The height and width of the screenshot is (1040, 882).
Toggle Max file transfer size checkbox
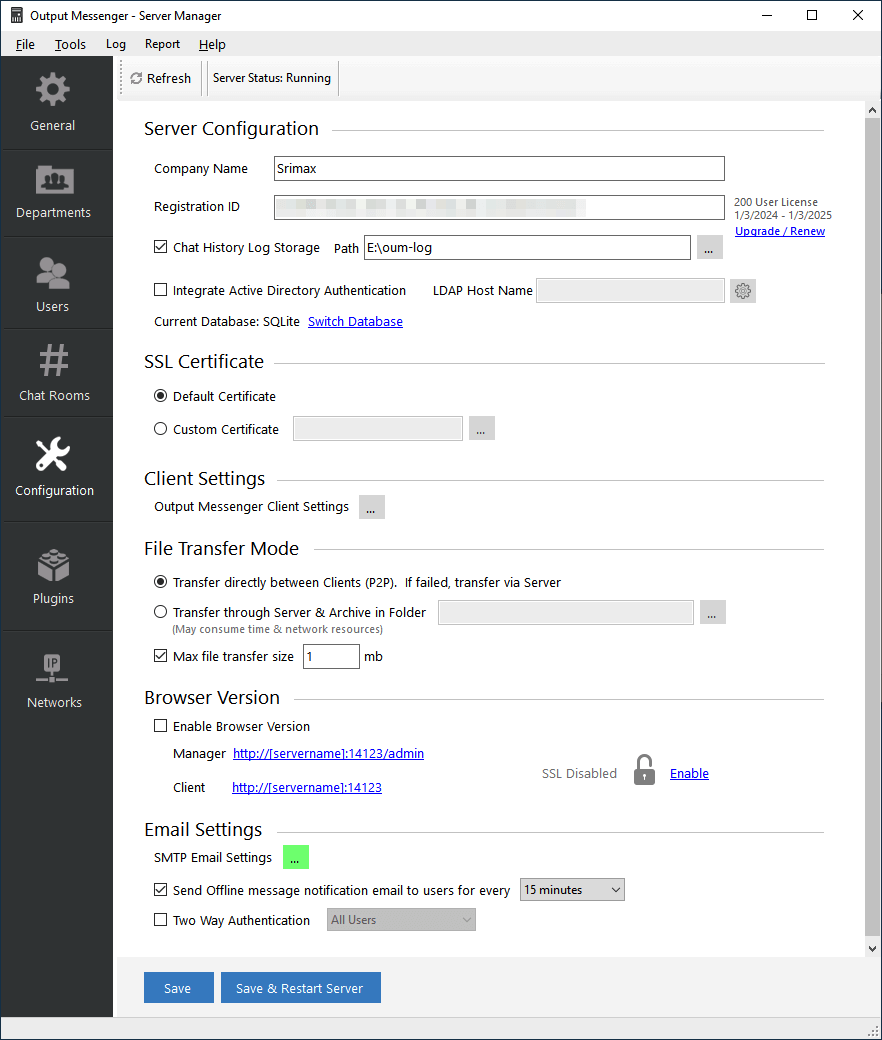(160, 656)
